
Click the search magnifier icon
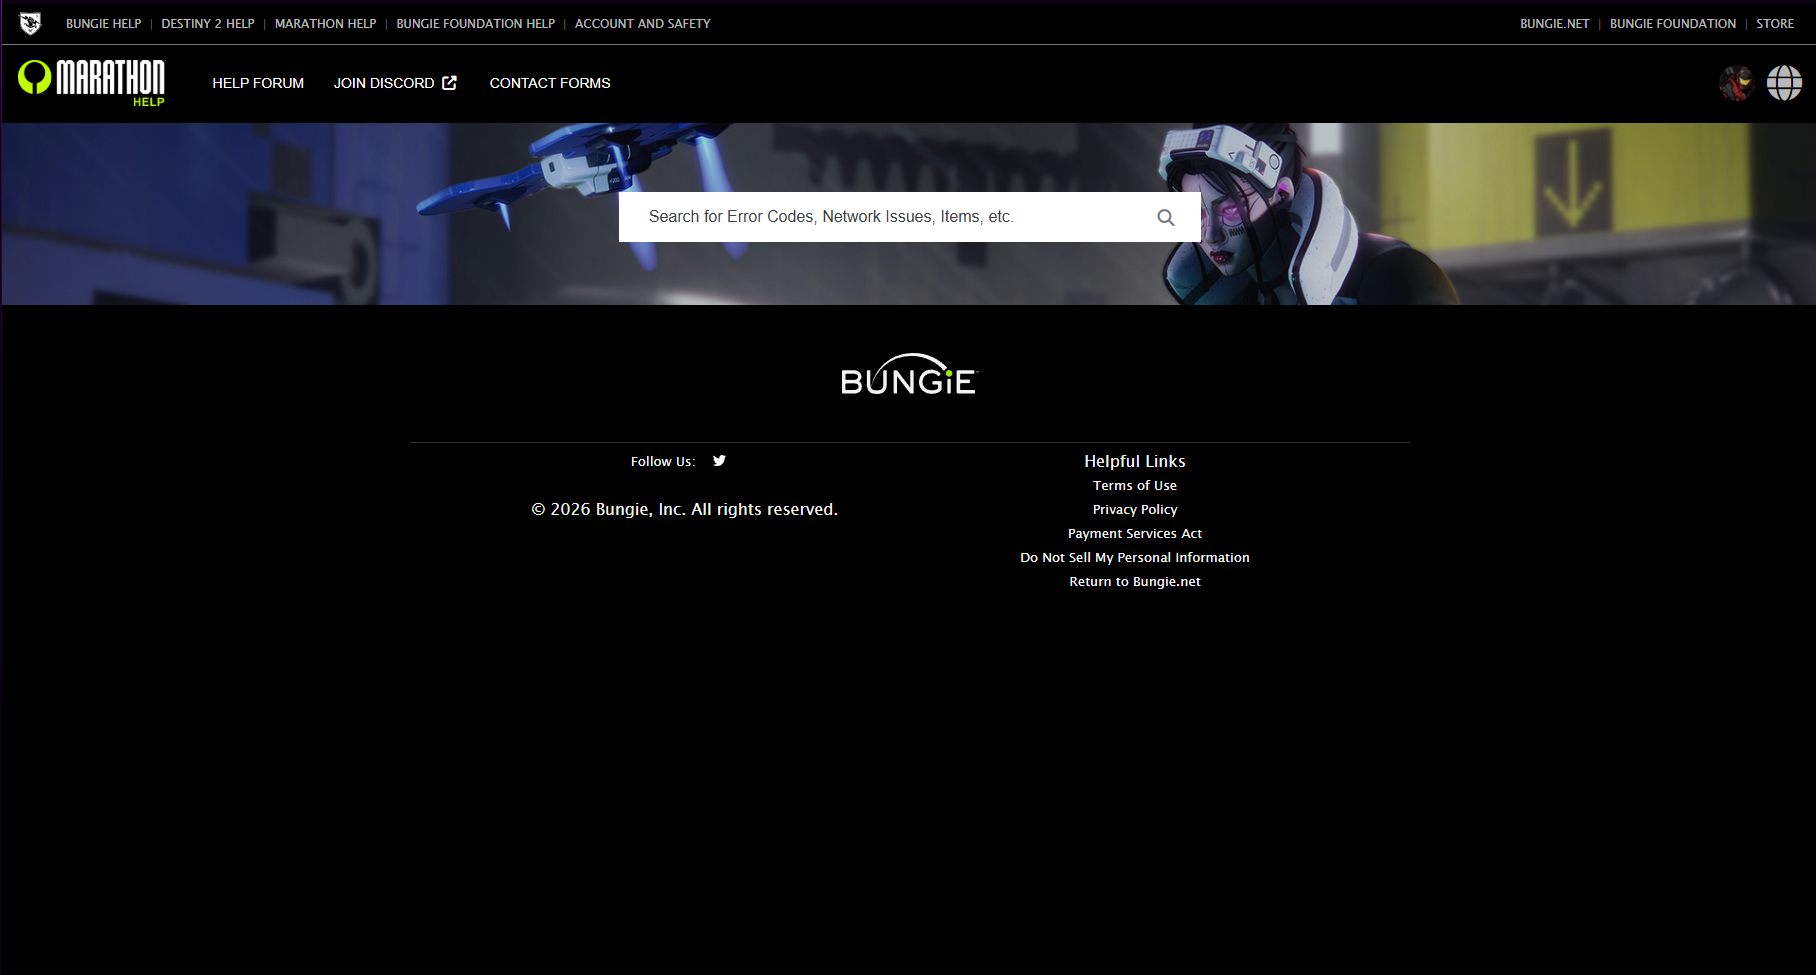click(x=1165, y=217)
